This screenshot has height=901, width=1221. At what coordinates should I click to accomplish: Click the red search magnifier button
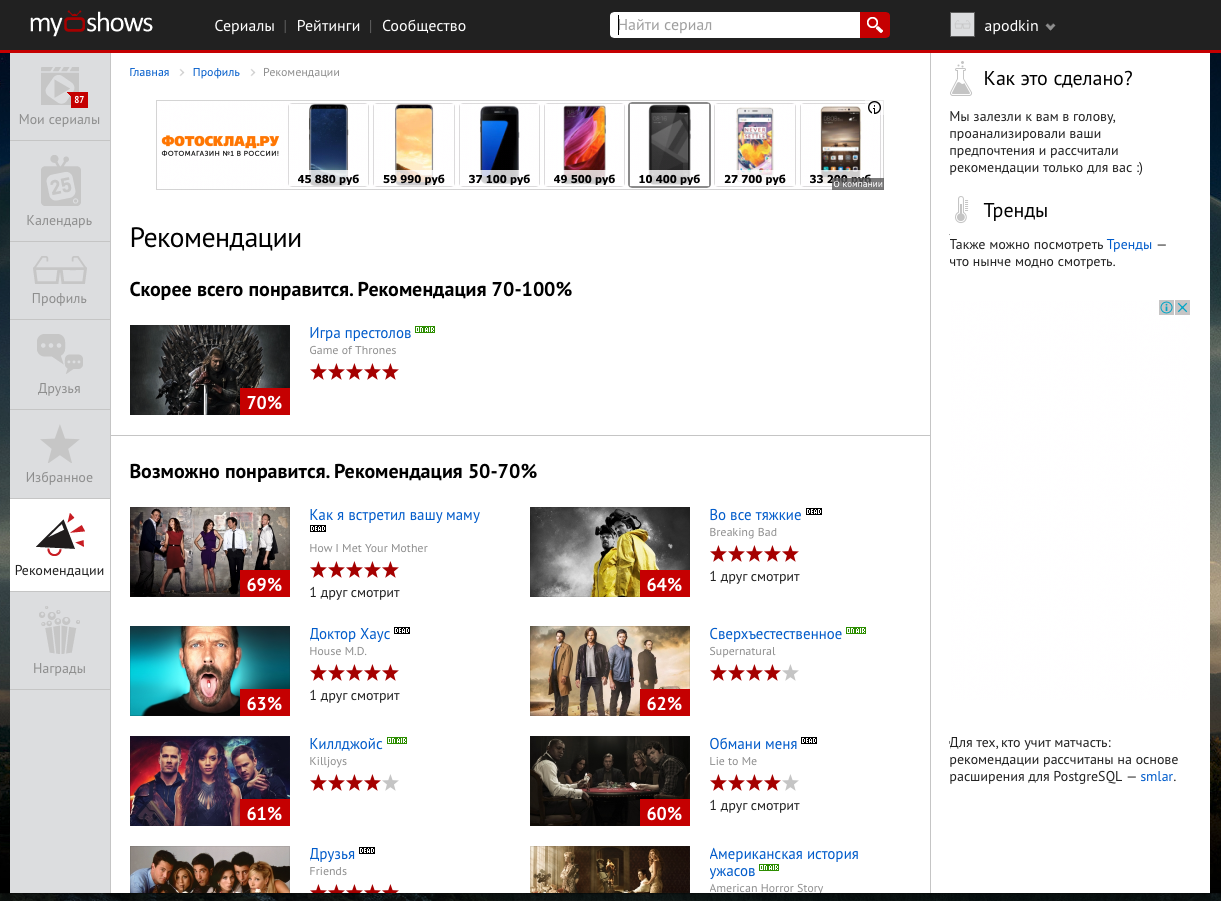coord(874,25)
